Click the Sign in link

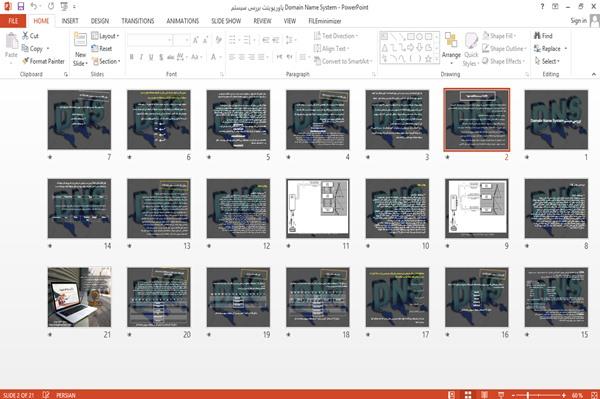click(579, 21)
